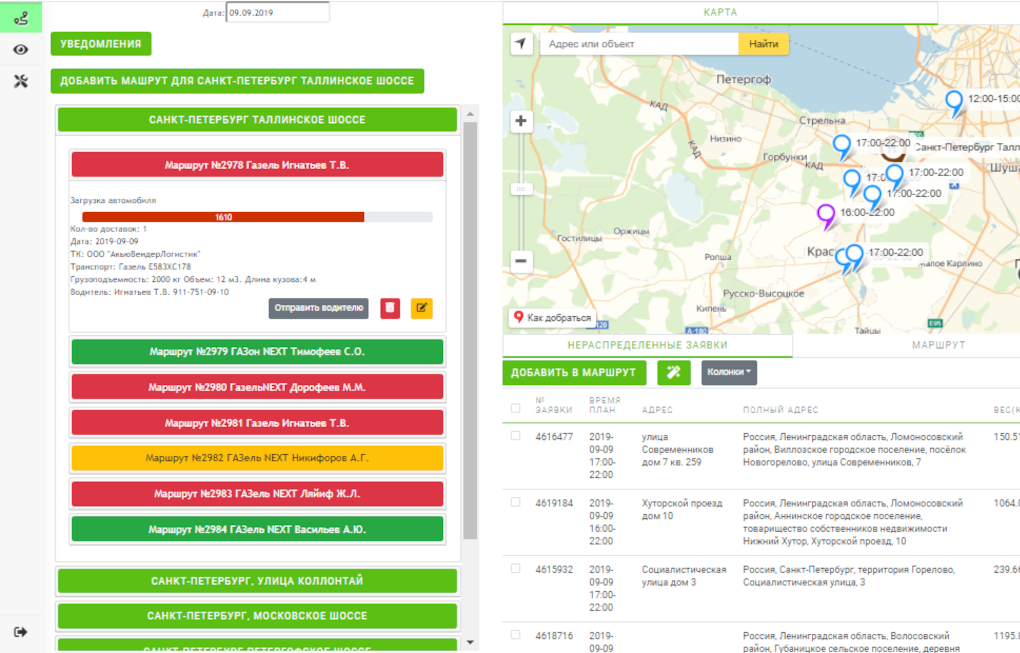Expand route №2981 Газель Игнатьев Т.В.
Screen dimensions: 1020x653
click(258, 423)
